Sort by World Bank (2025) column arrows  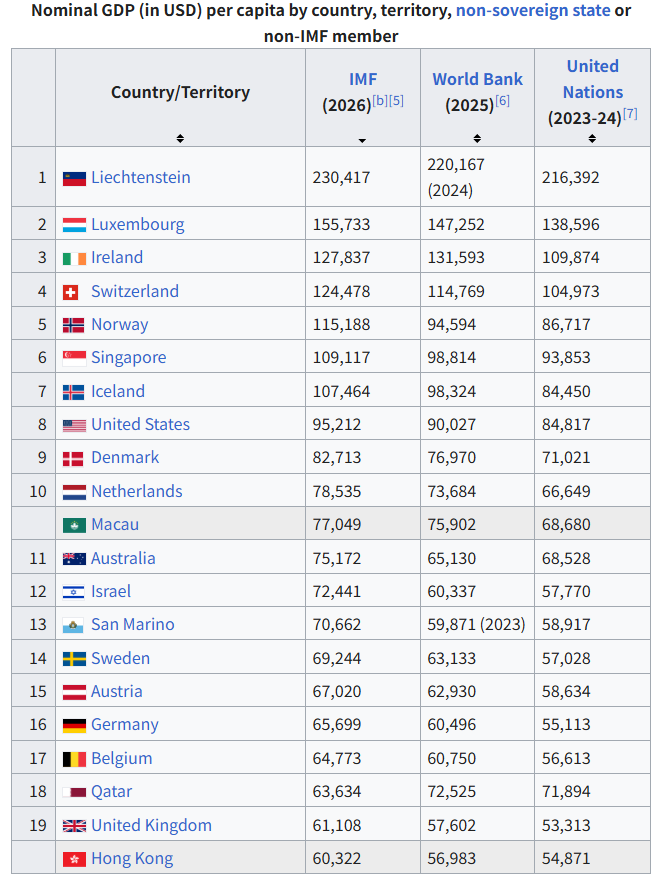coord(477,138)
